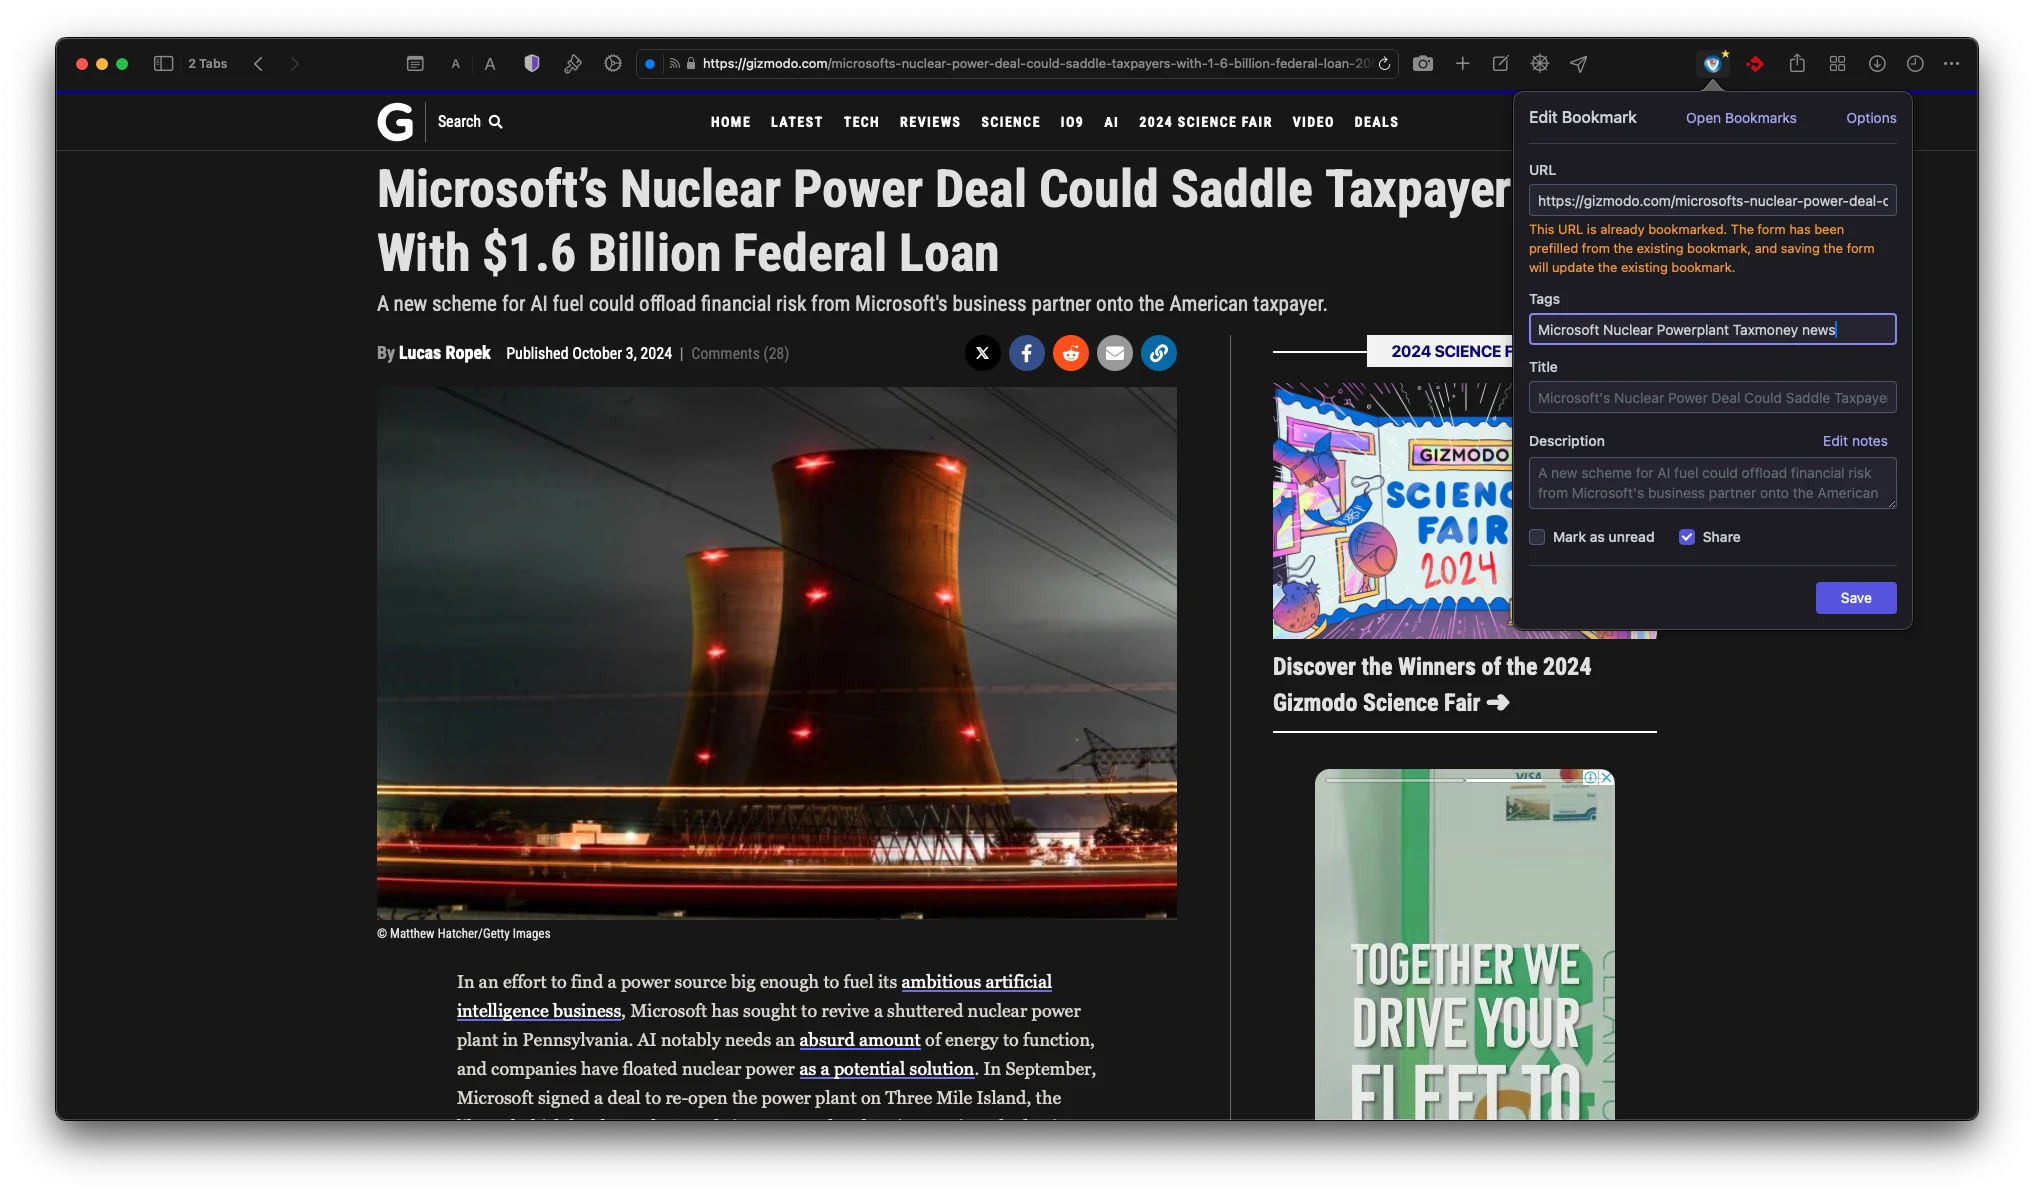This screenshot has height=1194, width=2034.
Task: Open the IO9 nav item
Action: point(1072,122)
